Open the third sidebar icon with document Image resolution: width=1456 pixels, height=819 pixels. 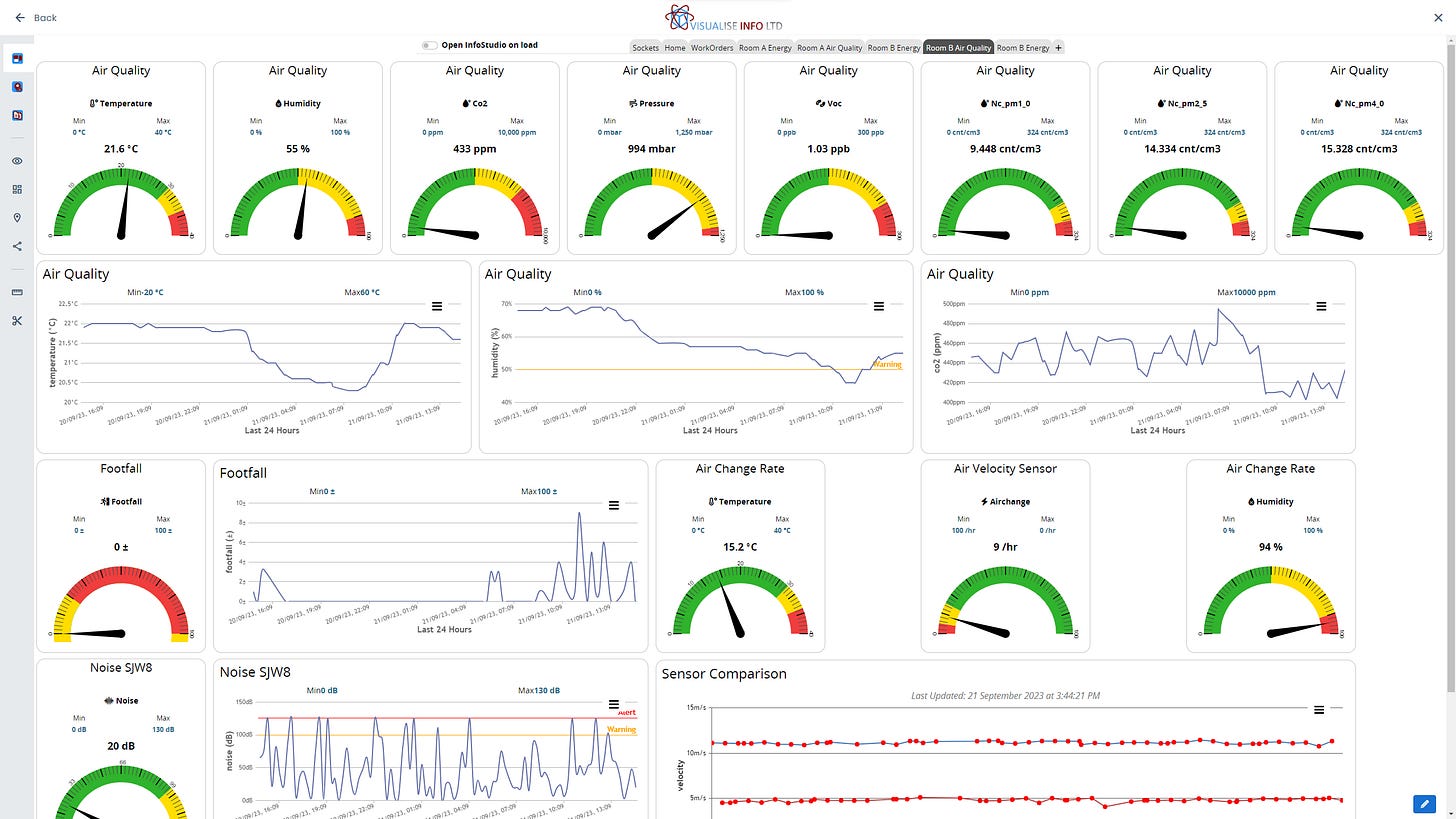click(x=17, y=116)
